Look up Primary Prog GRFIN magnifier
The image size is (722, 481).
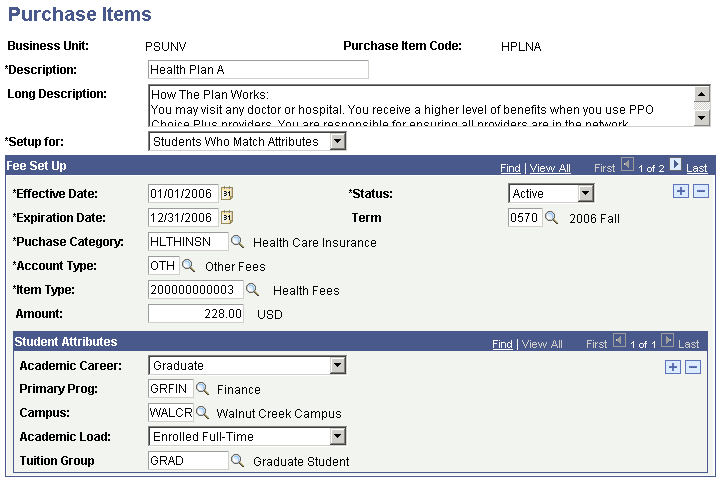(202, 388)
